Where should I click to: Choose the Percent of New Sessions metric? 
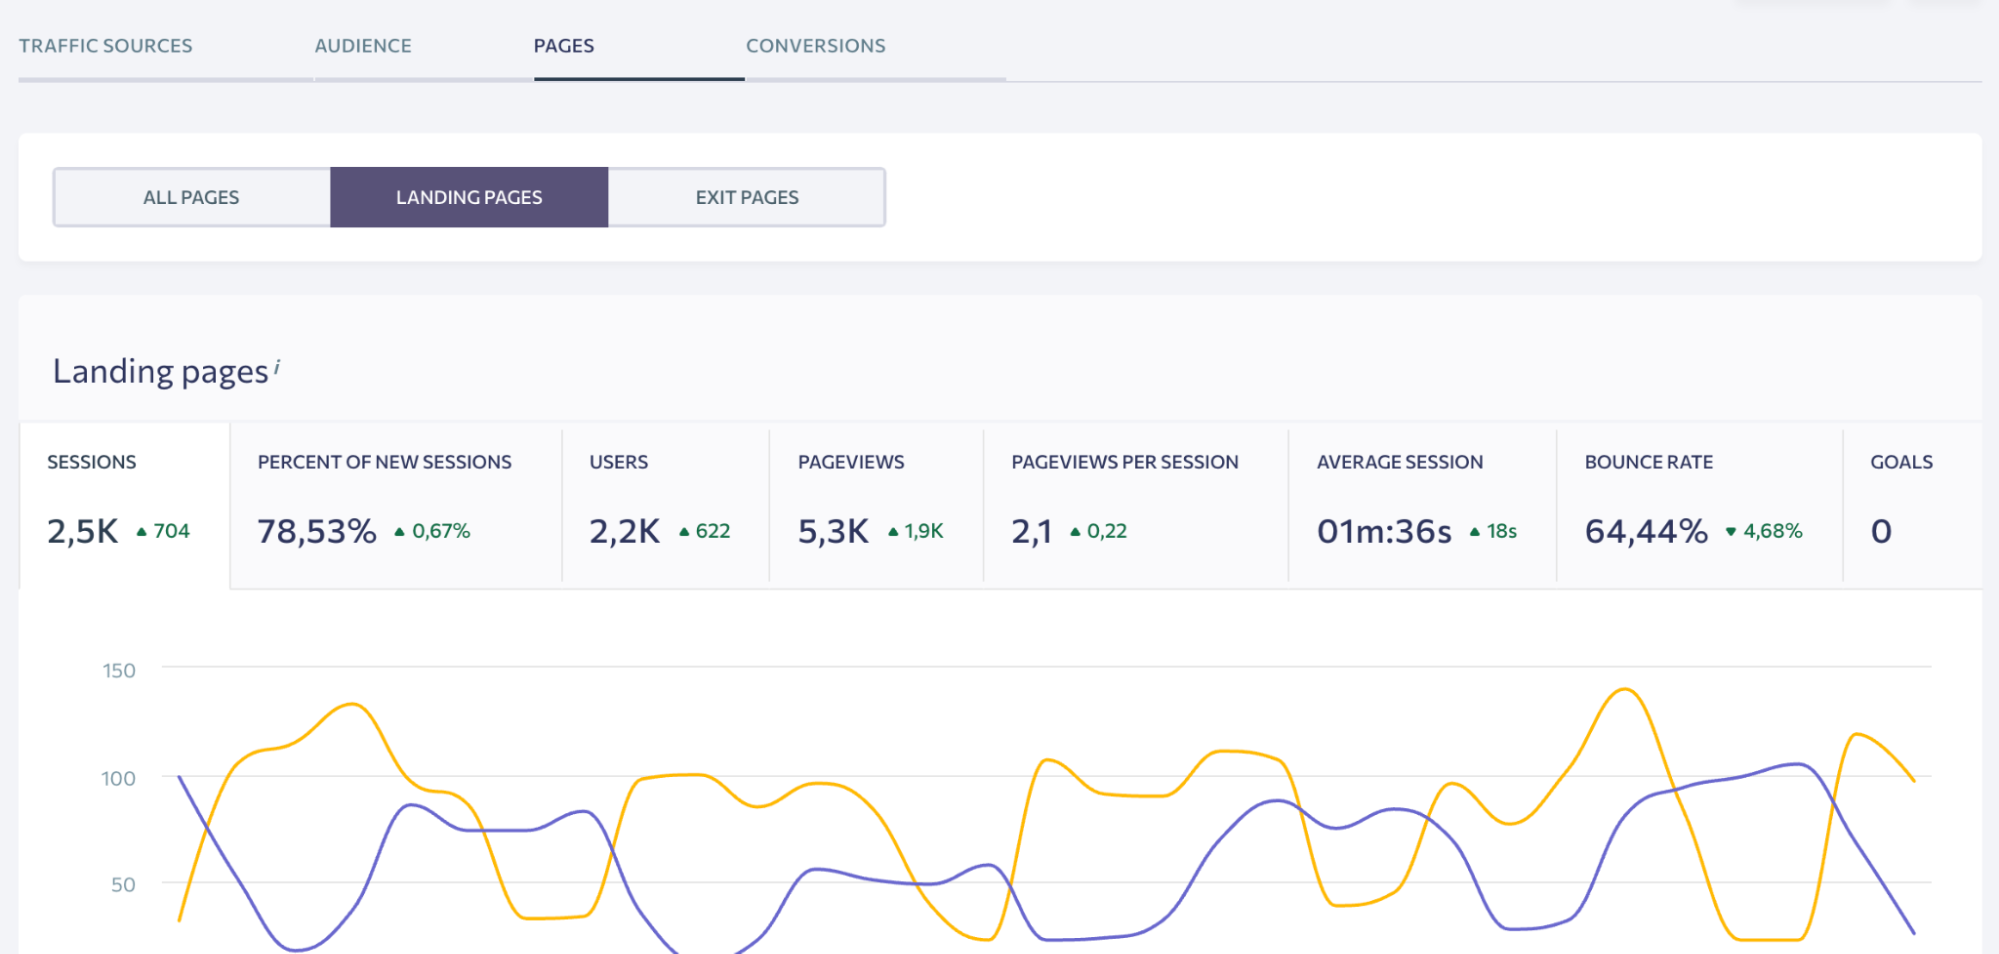pyautogui.click(x=395, y=505)
